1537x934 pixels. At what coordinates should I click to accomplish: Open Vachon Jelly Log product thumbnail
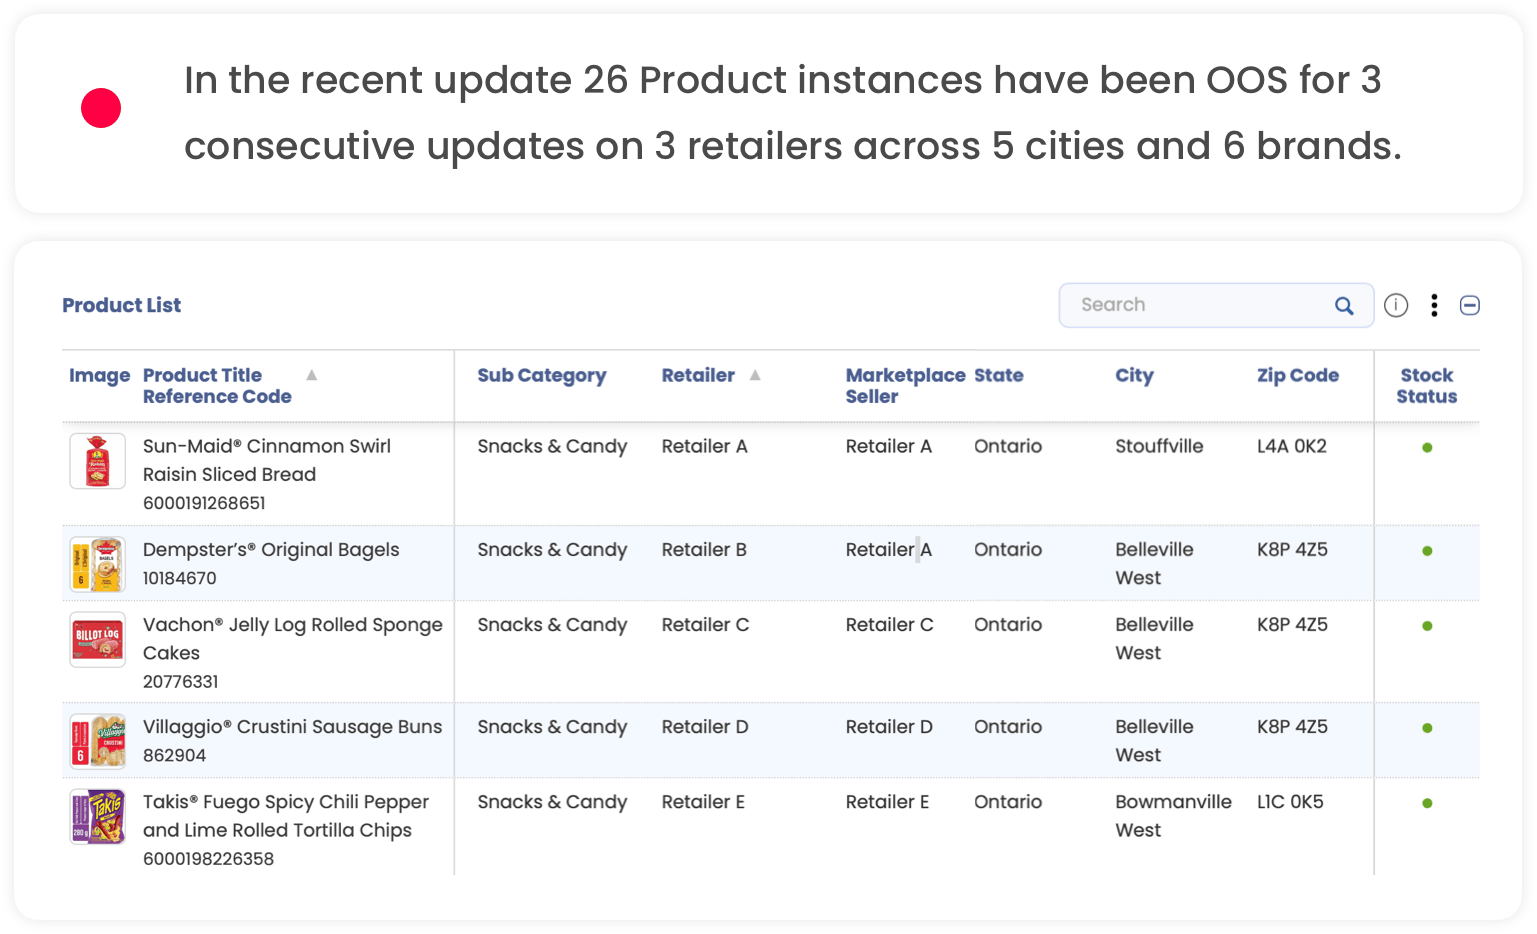(x=97, y=639)
